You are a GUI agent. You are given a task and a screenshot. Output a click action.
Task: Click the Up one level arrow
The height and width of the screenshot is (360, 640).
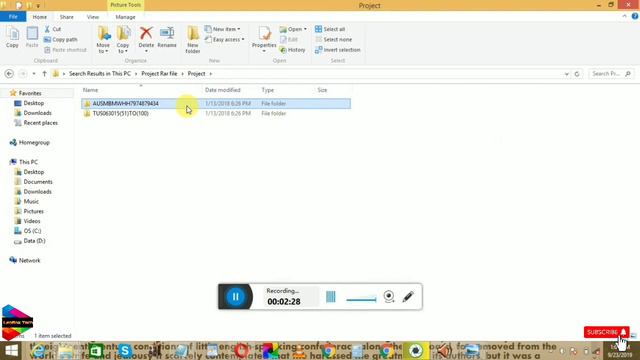44,74
